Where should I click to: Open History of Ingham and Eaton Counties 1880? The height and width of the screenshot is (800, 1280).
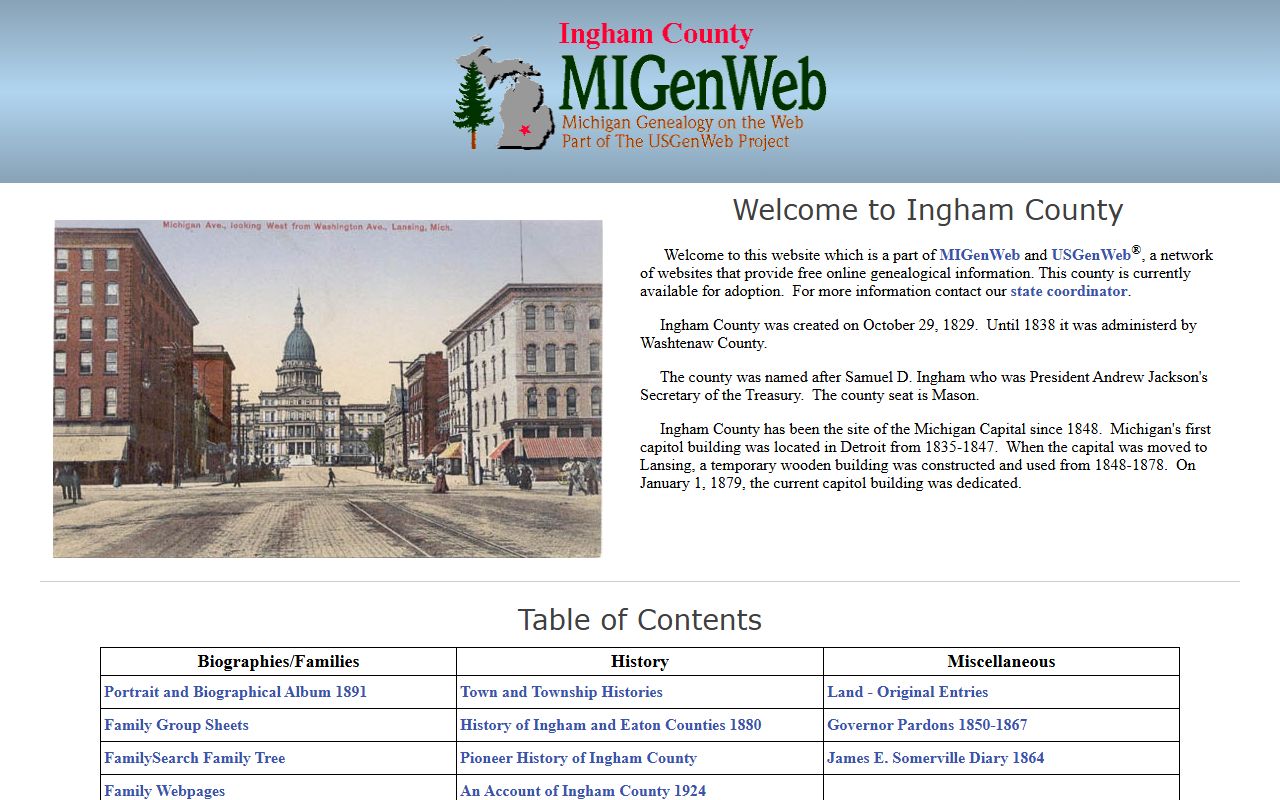coord(610,725)
